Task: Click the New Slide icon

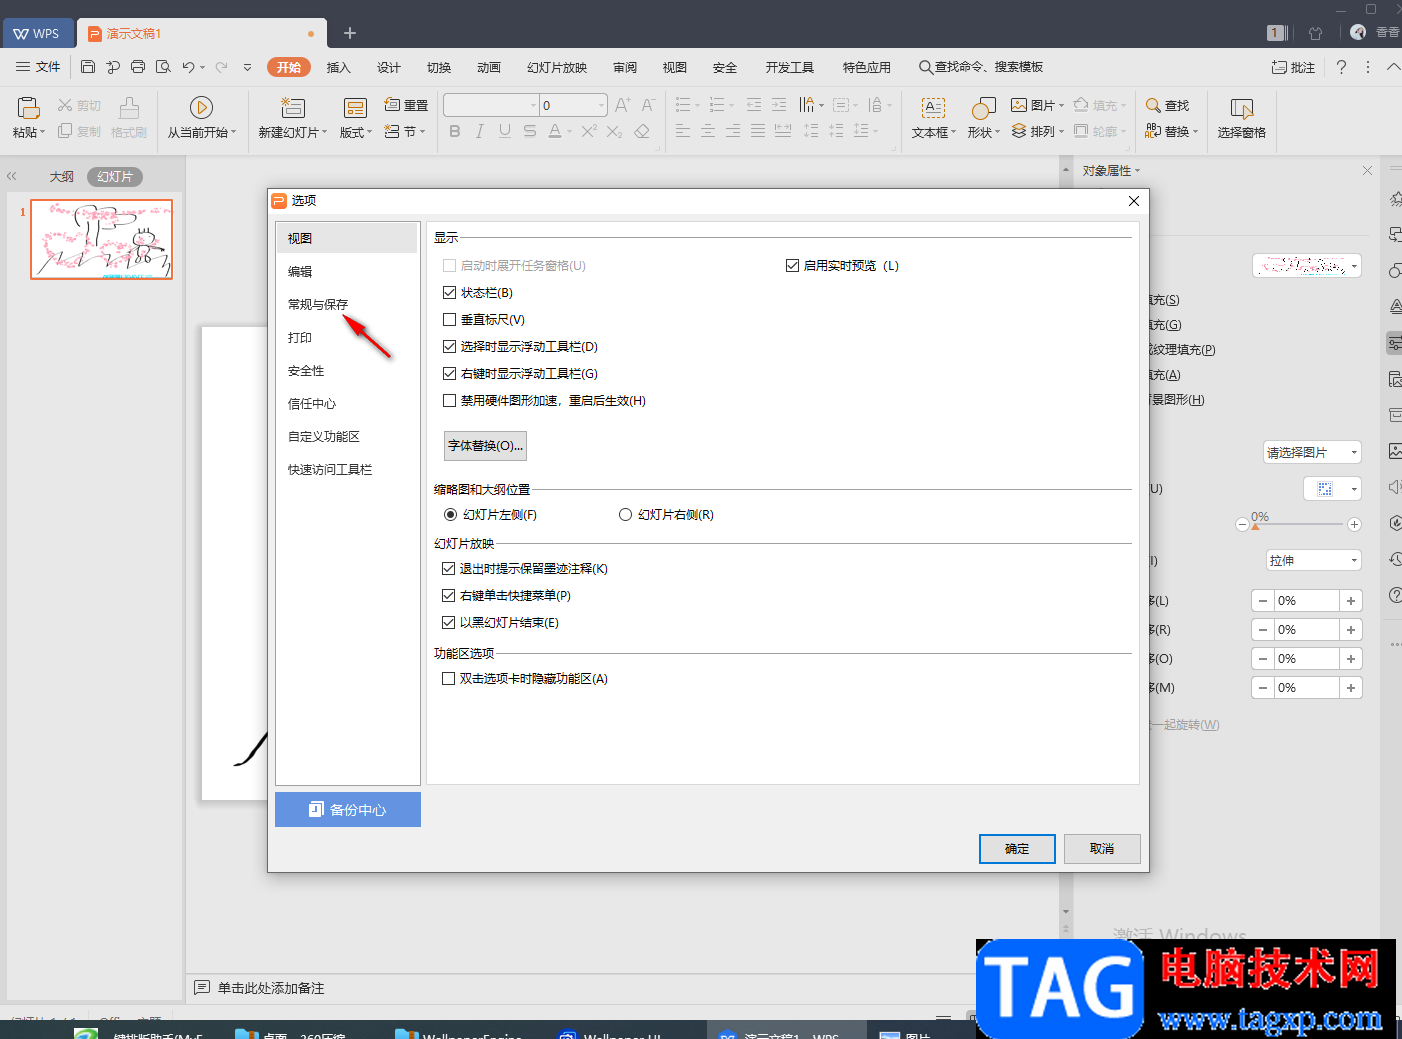Action: [x=293, y=107]
